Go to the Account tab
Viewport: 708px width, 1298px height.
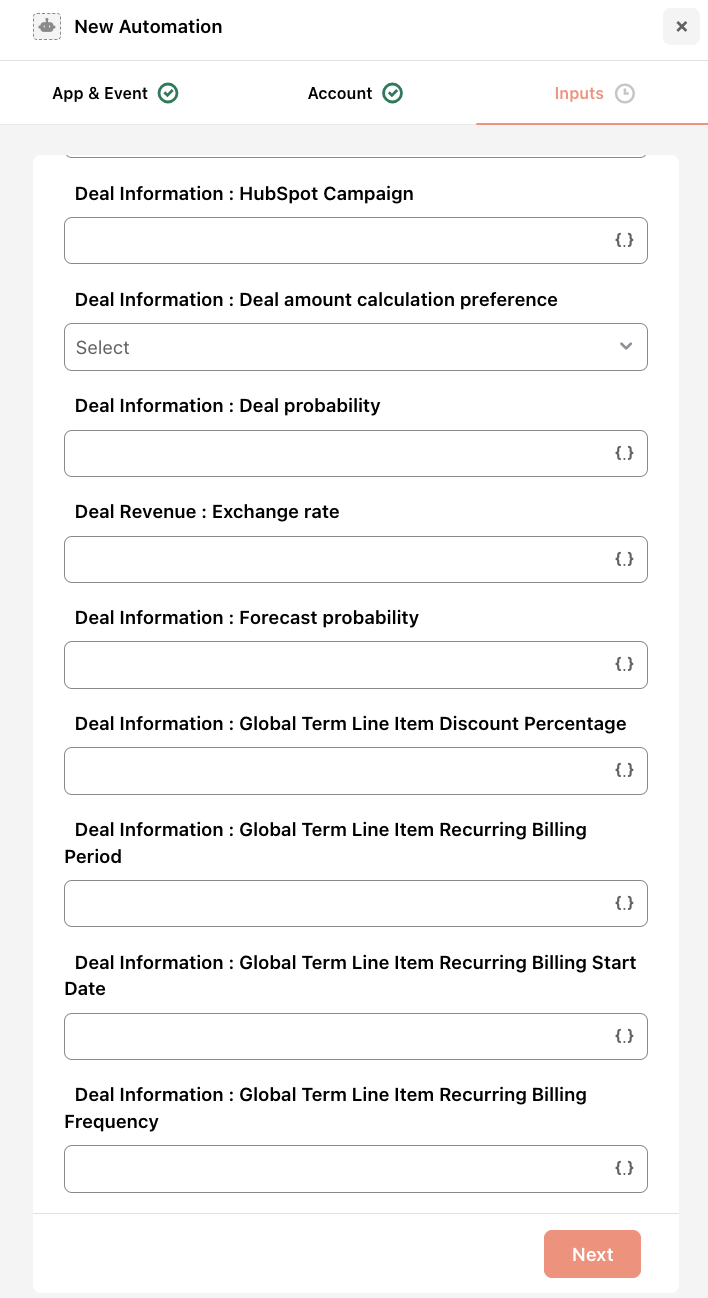[355, 93]
